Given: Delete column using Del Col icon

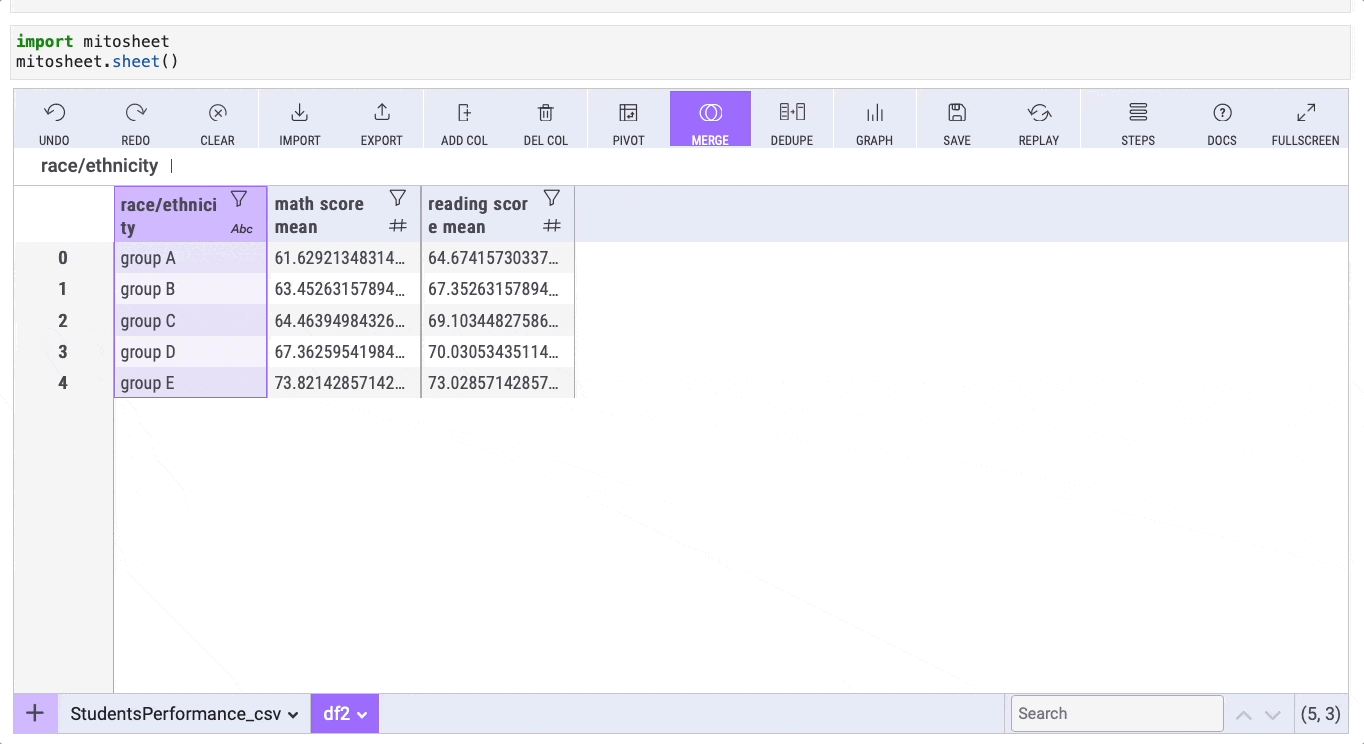Looking at the screenshot, I should (x=546, y=113).
